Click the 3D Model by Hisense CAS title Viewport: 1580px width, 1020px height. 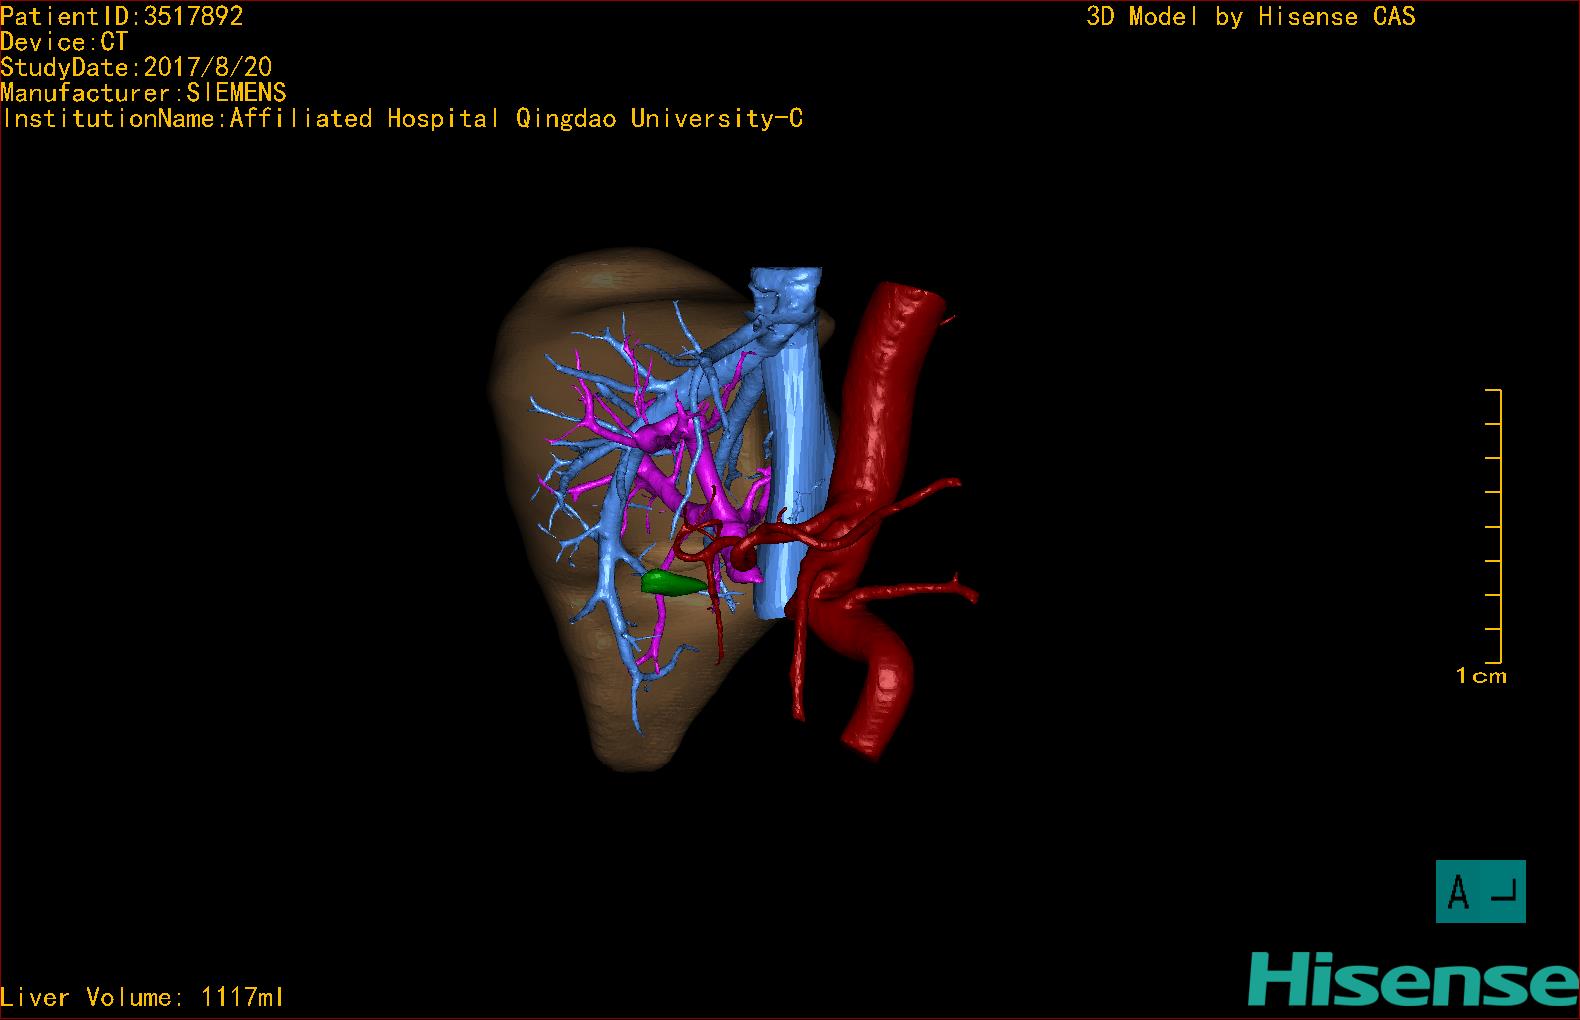(x=1251, y=16)
